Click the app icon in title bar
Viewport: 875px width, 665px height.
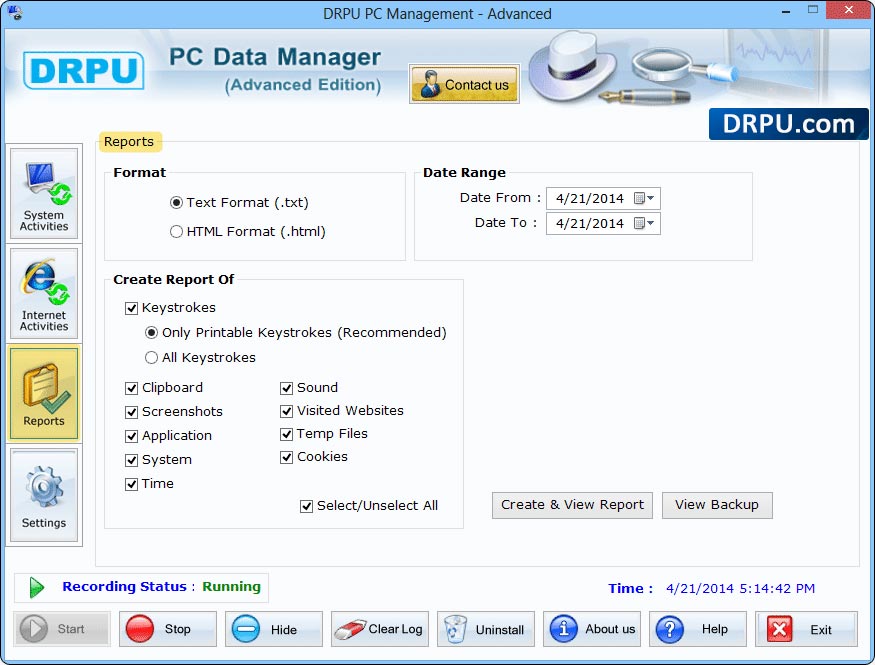pyautogui.click(x=15, y=12)
